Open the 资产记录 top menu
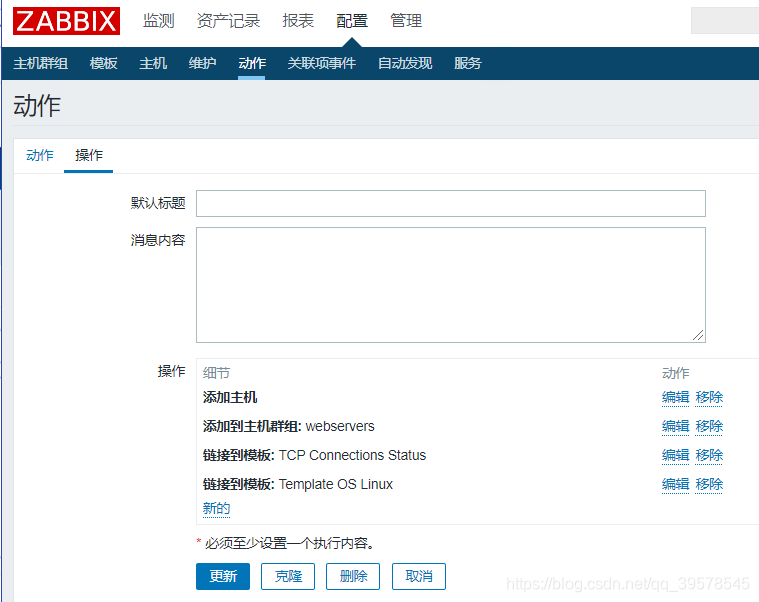 pos(228,21)
